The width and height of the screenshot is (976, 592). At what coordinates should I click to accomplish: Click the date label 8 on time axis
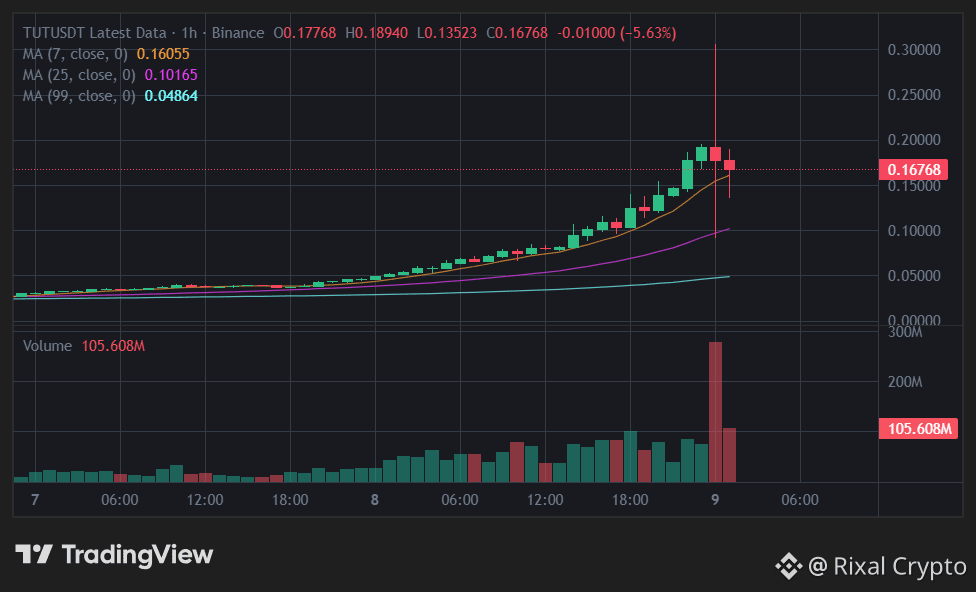tap(375, 500)
